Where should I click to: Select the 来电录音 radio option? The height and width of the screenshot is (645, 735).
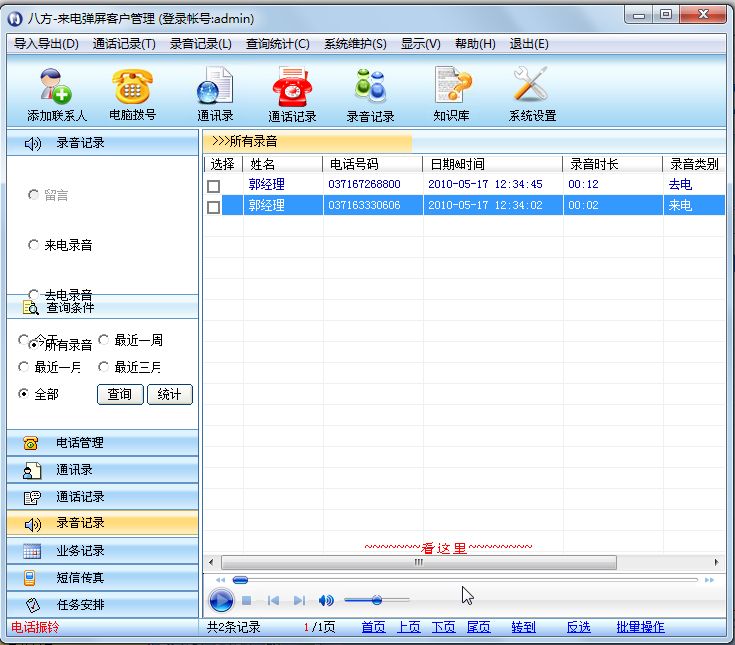tap(34, 245)
